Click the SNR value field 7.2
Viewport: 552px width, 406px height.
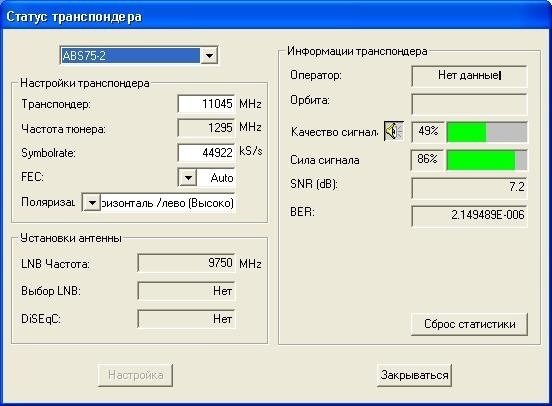(x=469, y=188)
